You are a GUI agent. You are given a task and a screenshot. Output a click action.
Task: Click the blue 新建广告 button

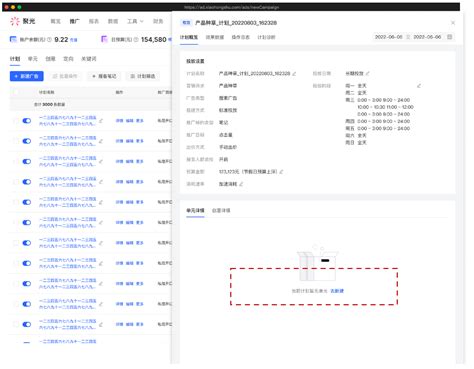pos(27,76)
